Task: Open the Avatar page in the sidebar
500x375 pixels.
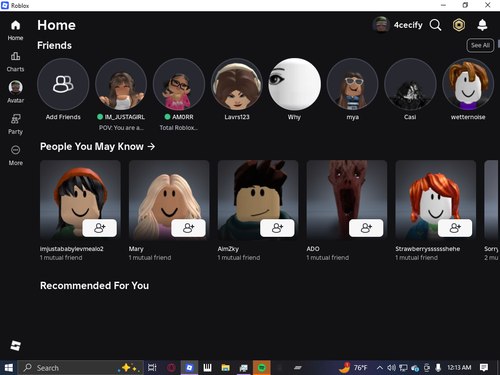Action: tap(15, 92)
